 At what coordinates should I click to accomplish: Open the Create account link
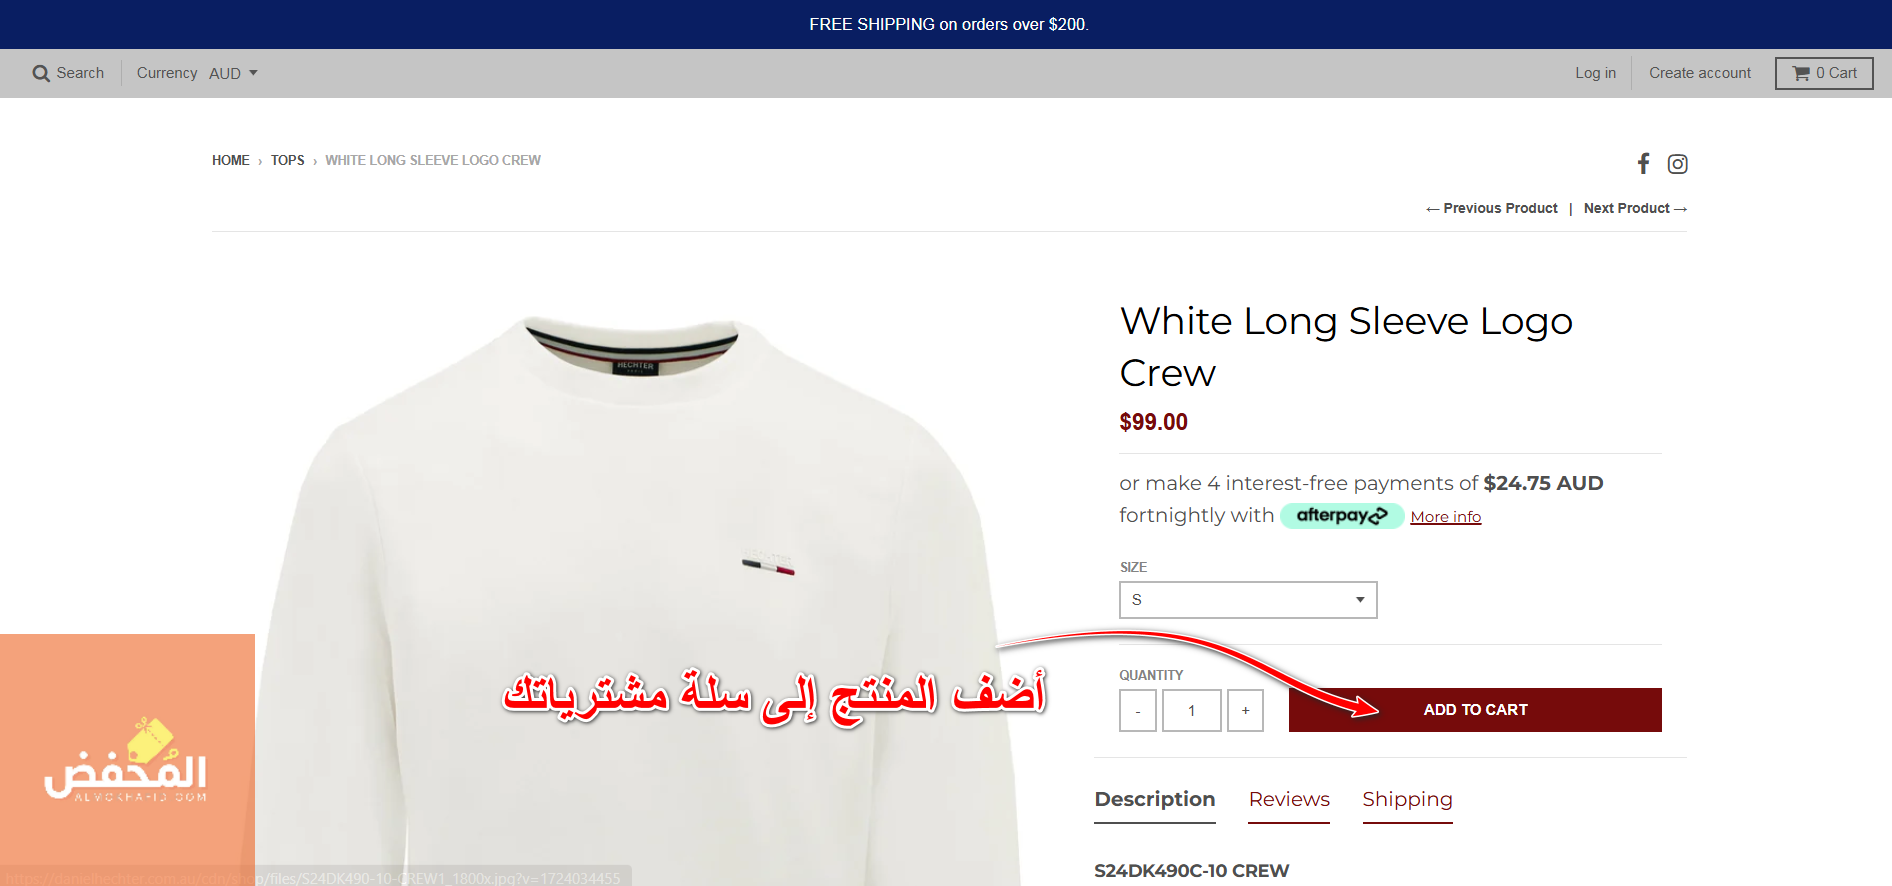[1700, 73]
